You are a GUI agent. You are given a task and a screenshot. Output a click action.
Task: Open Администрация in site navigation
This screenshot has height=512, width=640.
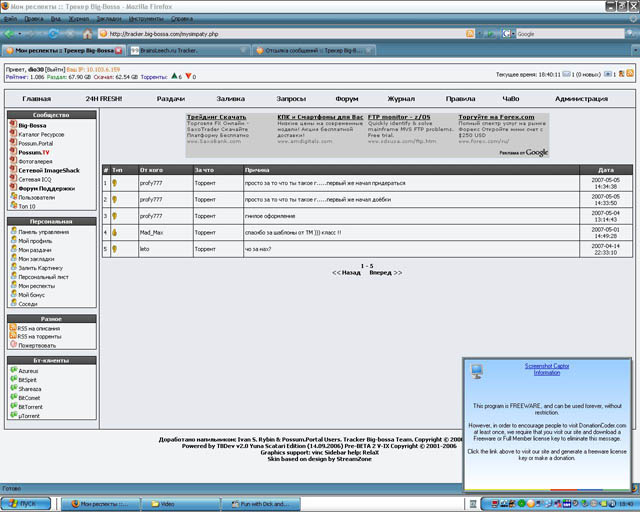(581, 99)
